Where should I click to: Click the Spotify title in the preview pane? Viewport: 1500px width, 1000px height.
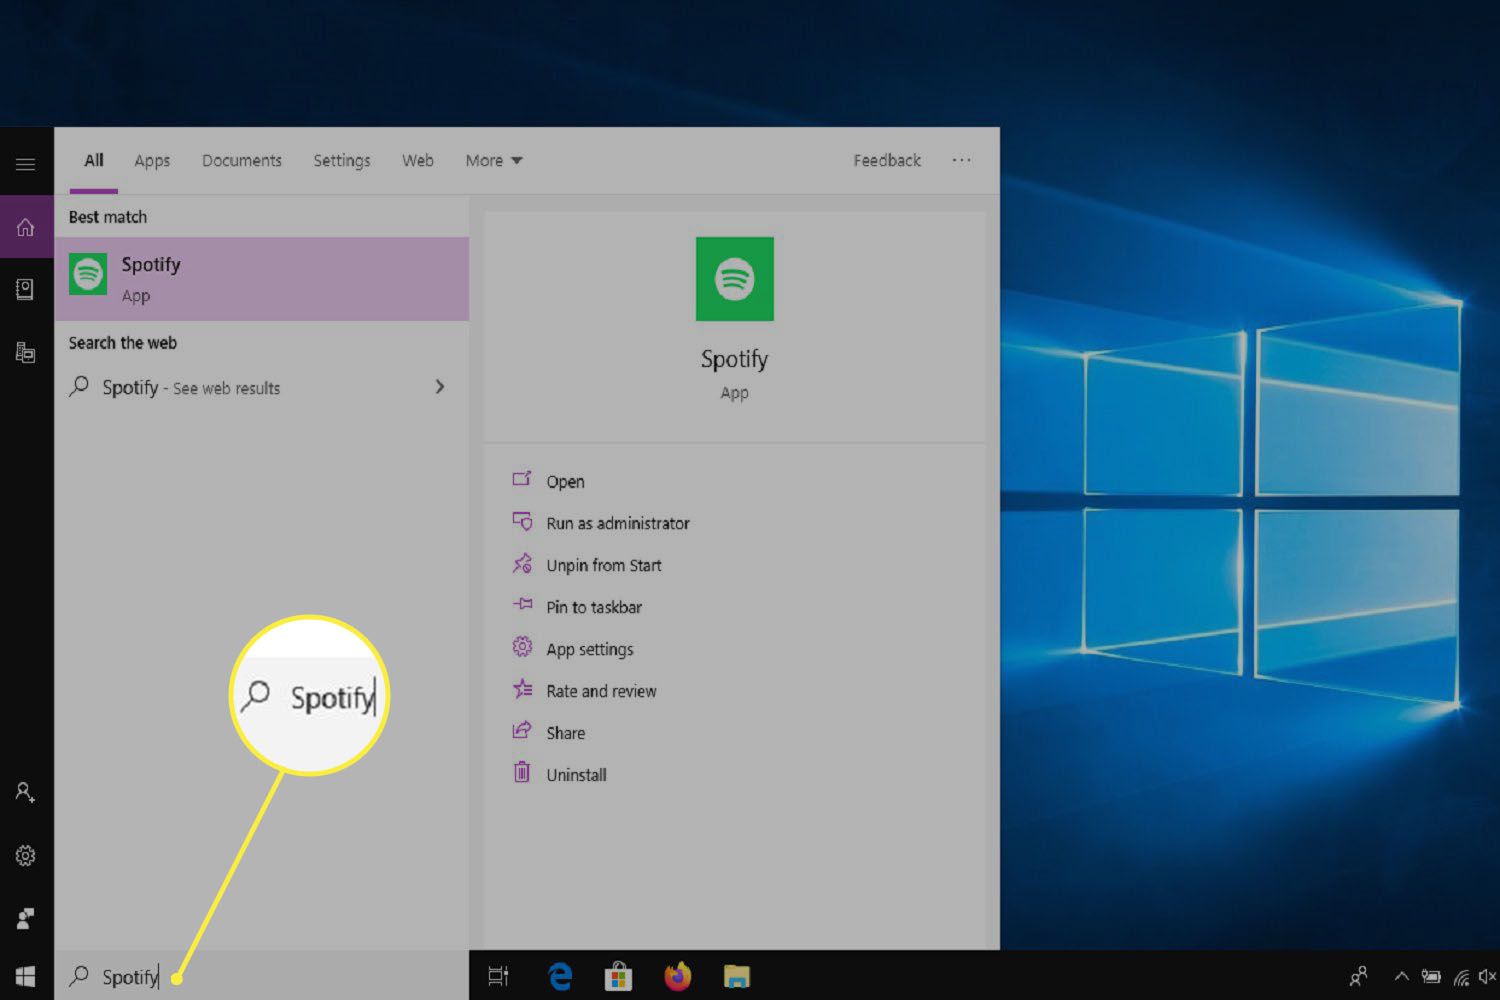click(735, 359)
